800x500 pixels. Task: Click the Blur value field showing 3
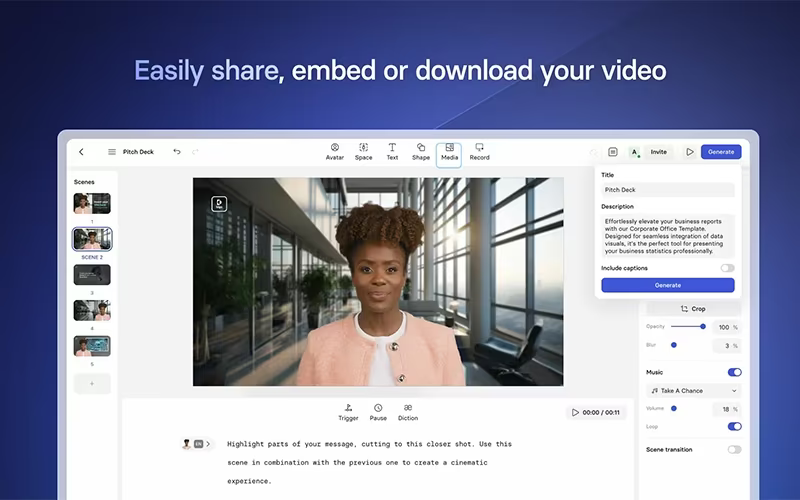[727, 346]
